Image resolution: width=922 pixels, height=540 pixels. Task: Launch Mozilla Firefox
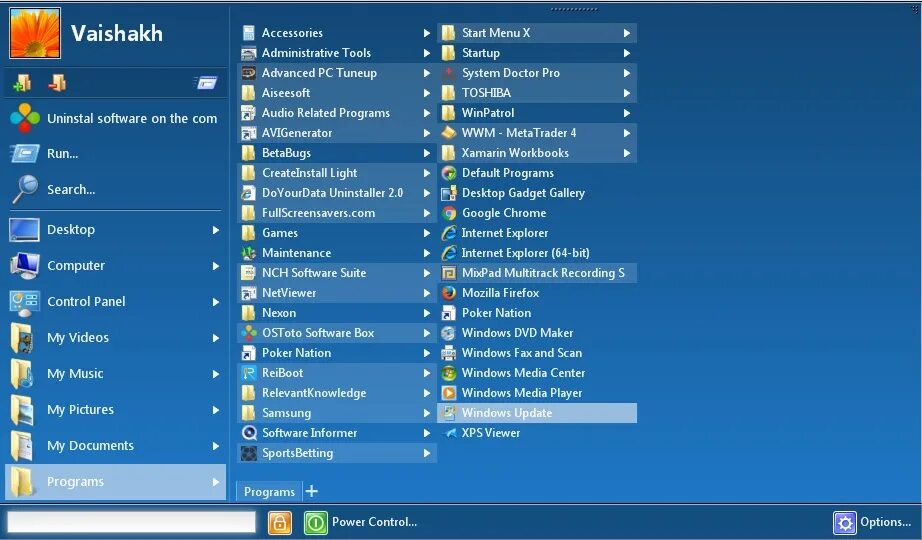(x=536, y=293)
